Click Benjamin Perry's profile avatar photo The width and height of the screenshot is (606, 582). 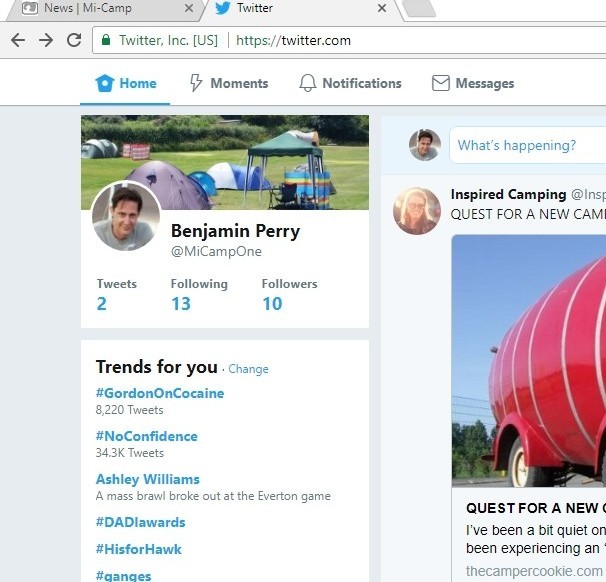click(x=126, y=216)
